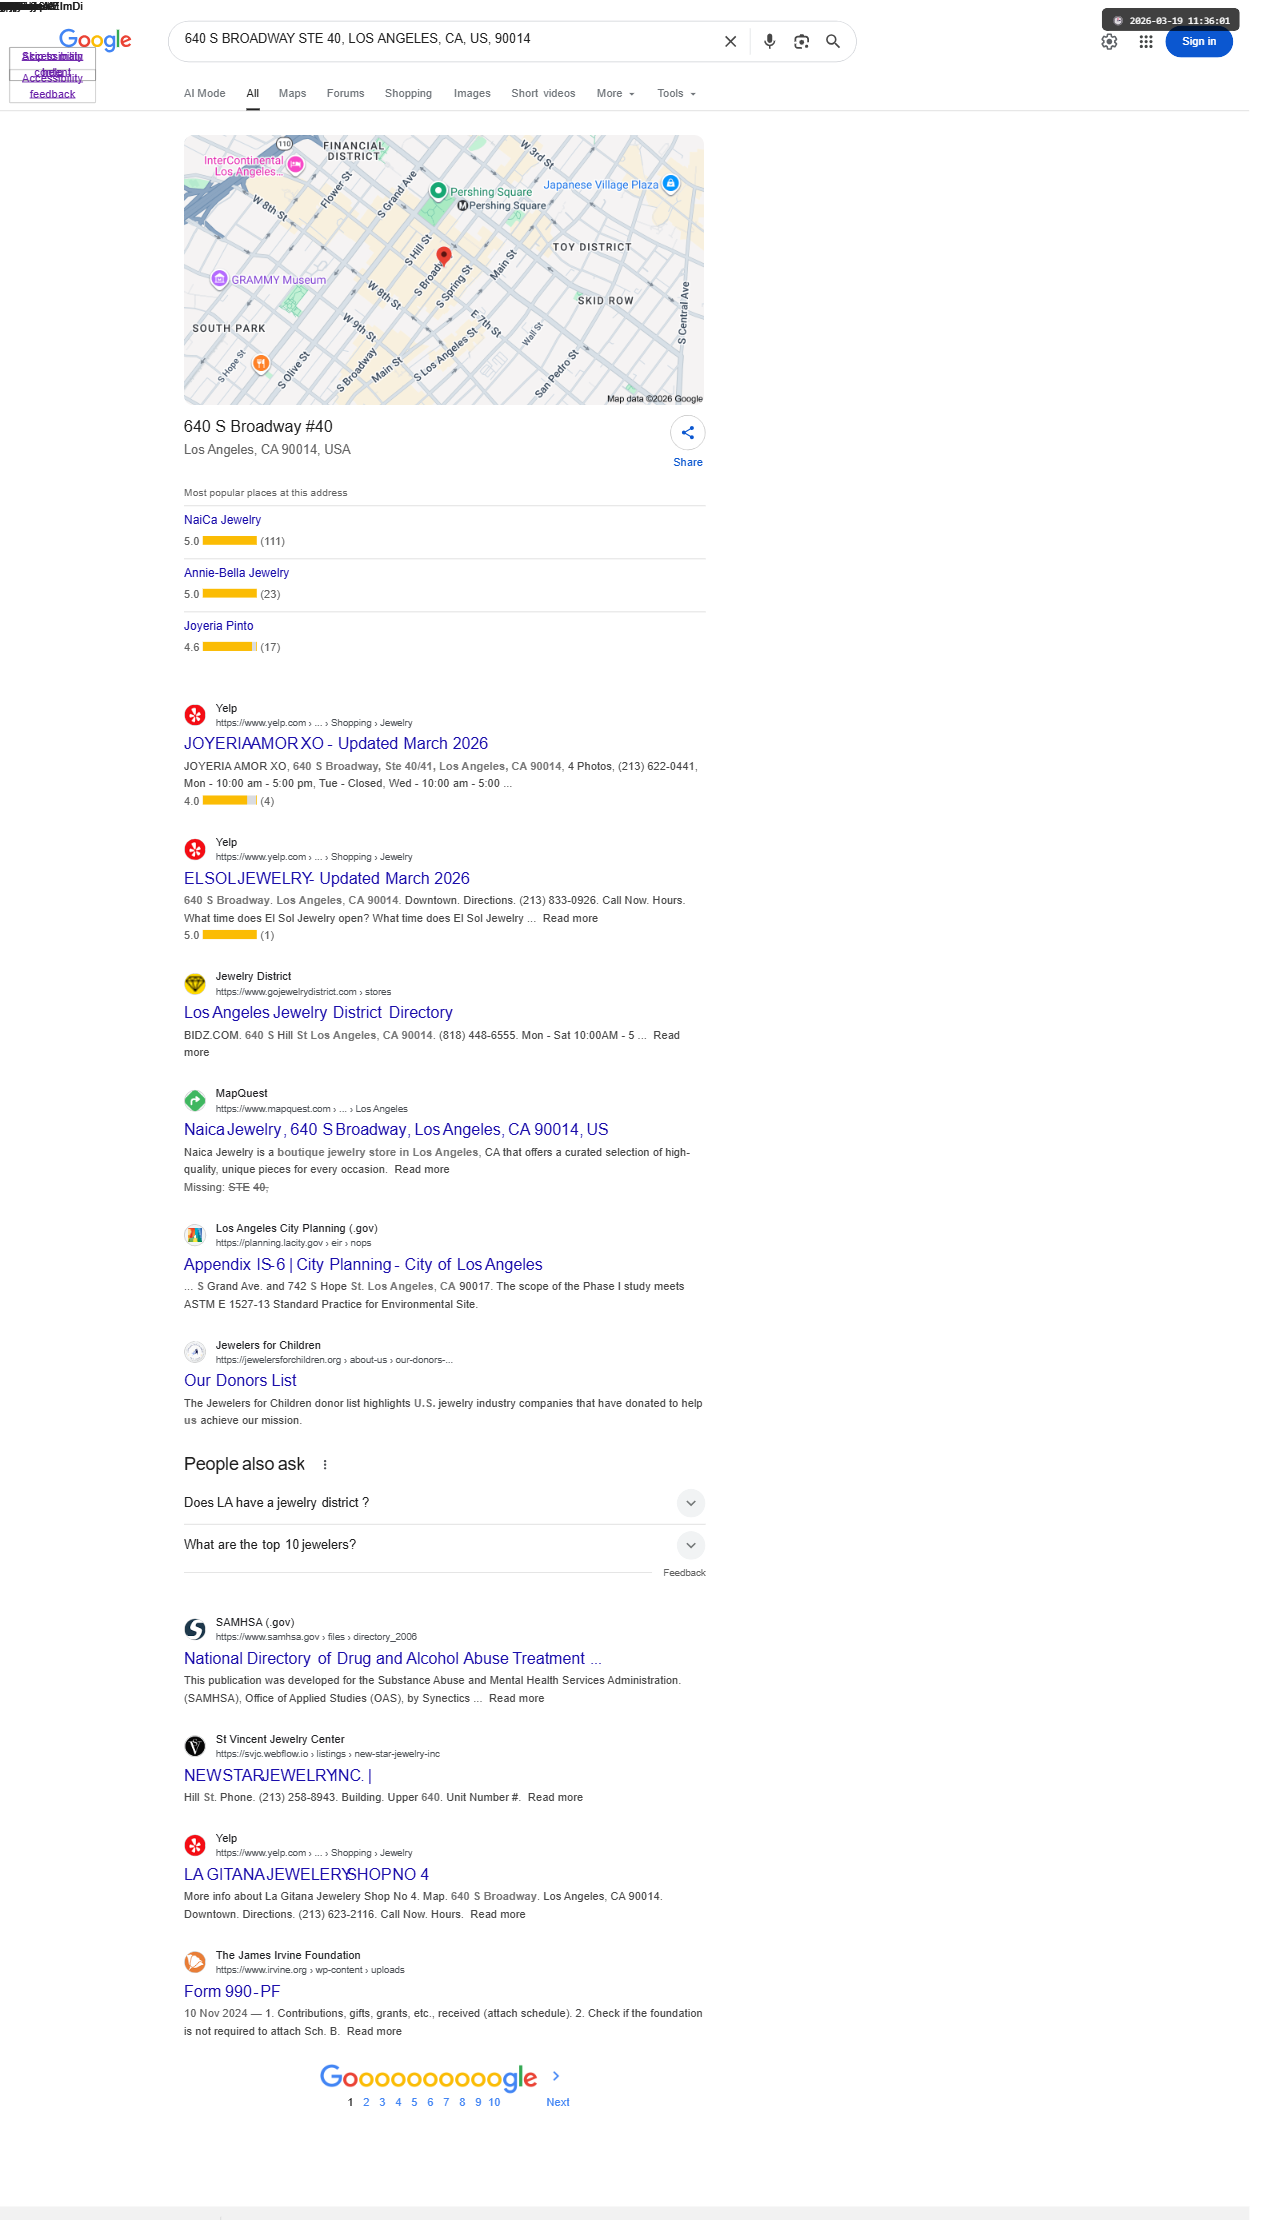Start voice search with the microphone icon
This screenshot has width=1264, height=2220.
[769, 41]
